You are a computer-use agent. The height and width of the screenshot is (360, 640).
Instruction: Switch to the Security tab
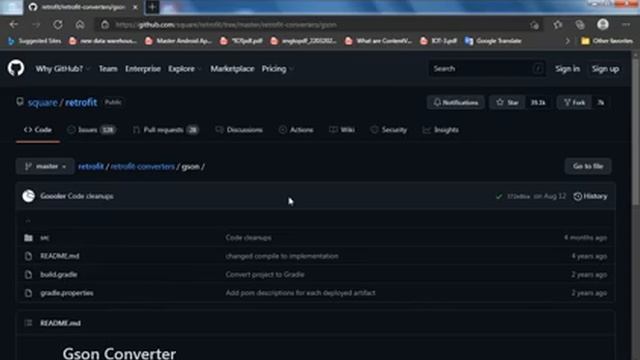[389, 130]
